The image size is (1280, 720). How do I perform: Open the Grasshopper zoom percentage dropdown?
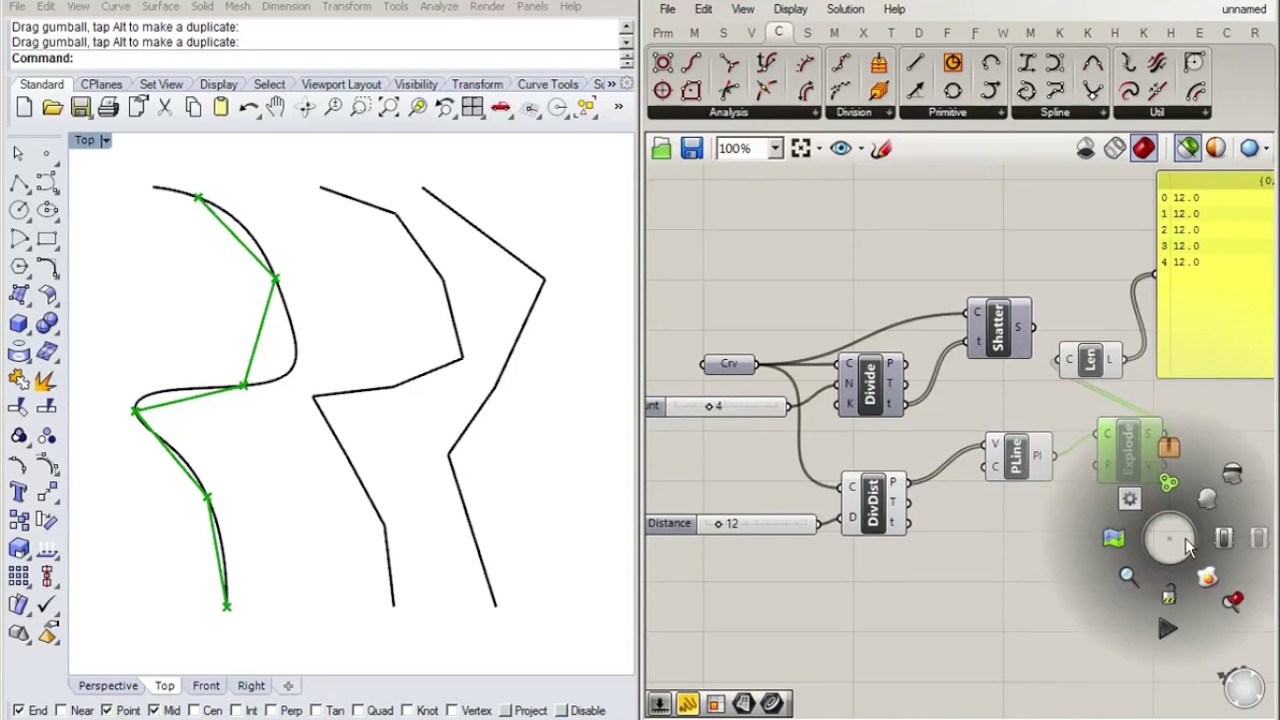coord(775,149)
